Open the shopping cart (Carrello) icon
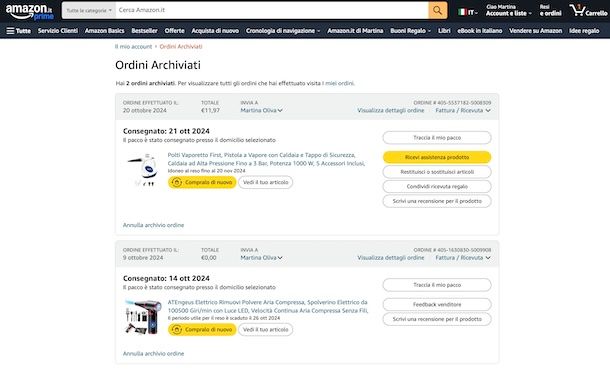Image resolution: width=610 pixels, height=375 pixels. click(x=588, y=11)
